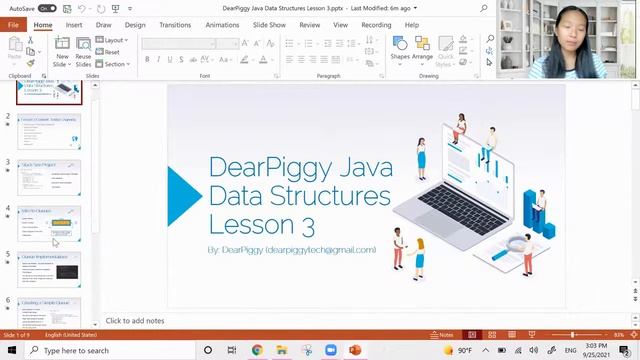Open the Copy options dropdown arrow

pyautogui.click(x=40, y=52)
